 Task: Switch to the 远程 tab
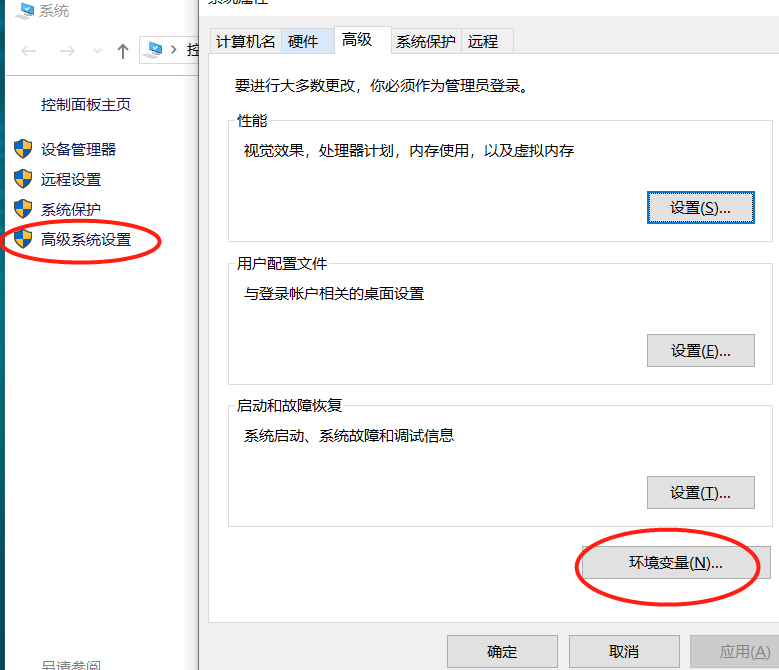click(x=487, y=41)
